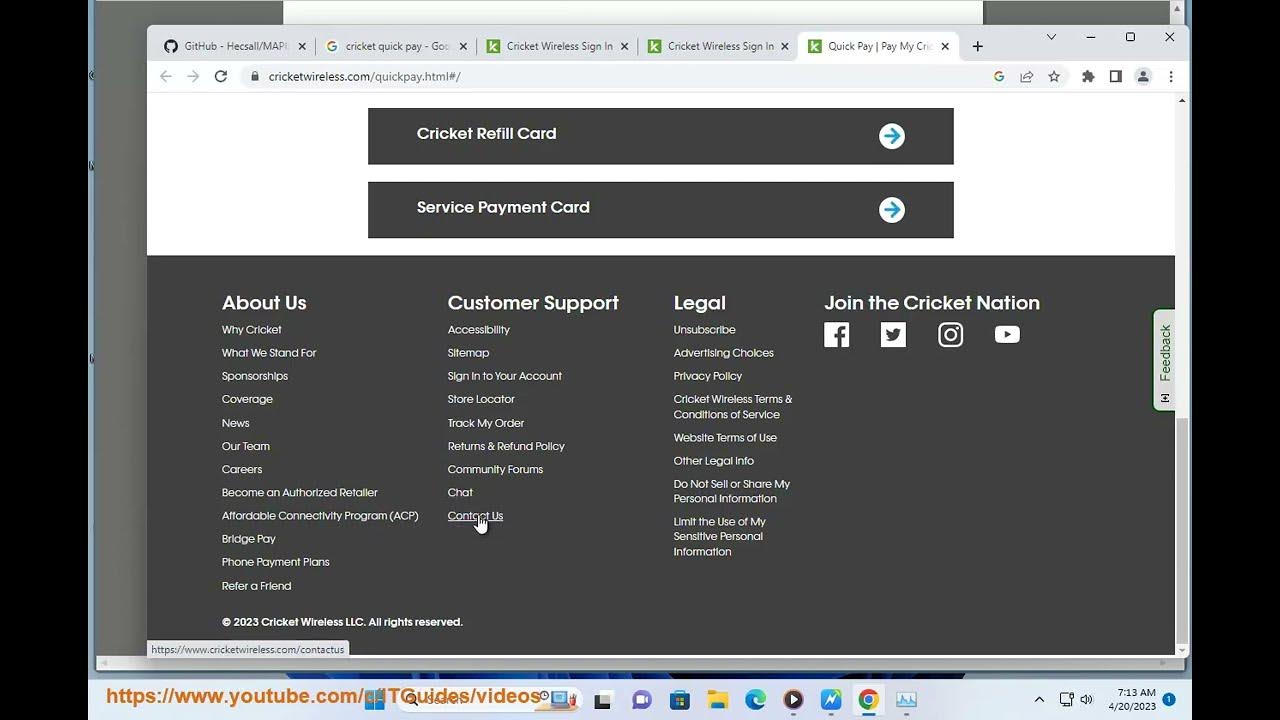Open the Sitemap link
1280x720 pixels.
[x=468, y=353]
